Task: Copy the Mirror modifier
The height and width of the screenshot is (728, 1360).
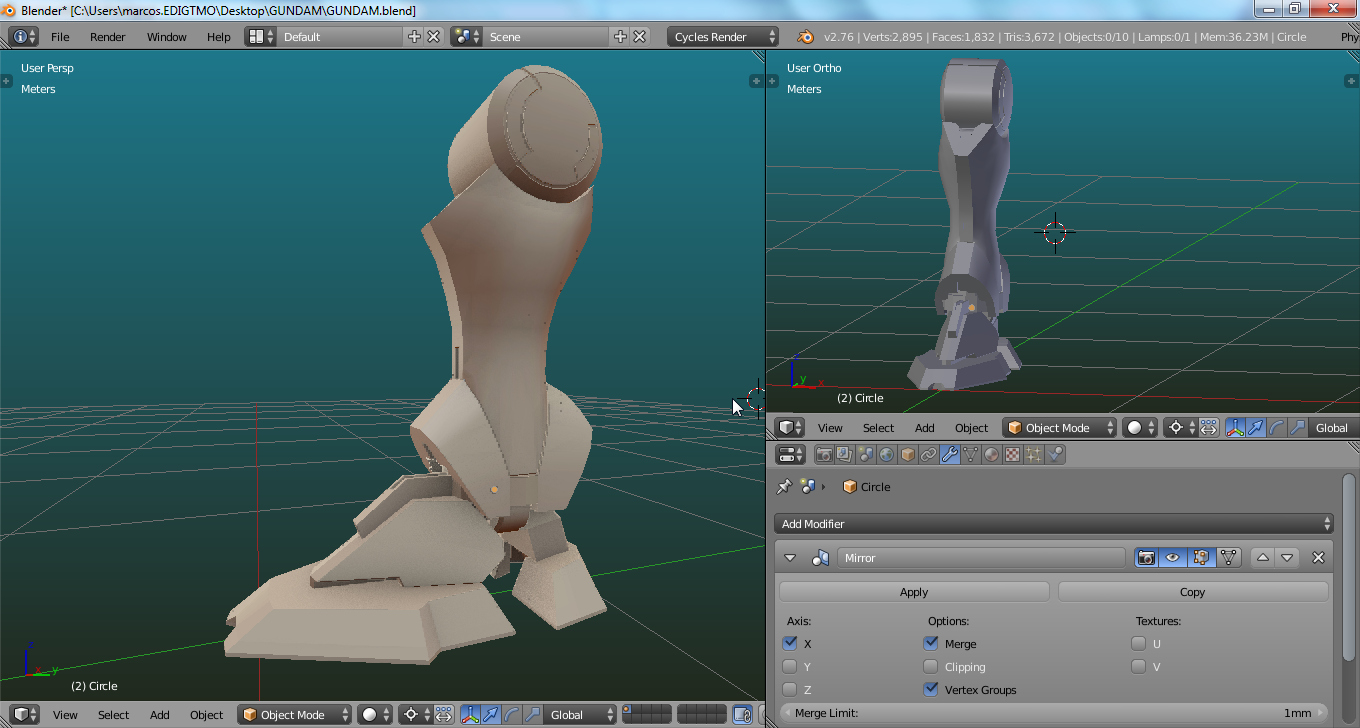Action: (1193, 592)
